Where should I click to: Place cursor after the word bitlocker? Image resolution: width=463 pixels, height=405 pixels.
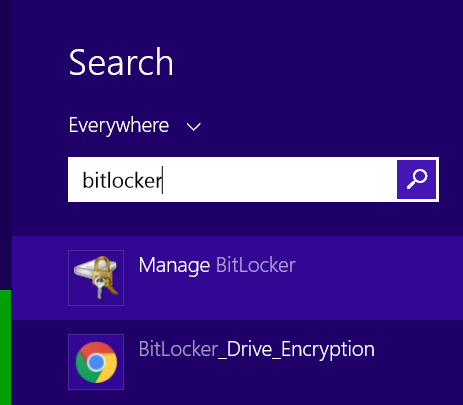pyautogui.click(x=162, y=180)
